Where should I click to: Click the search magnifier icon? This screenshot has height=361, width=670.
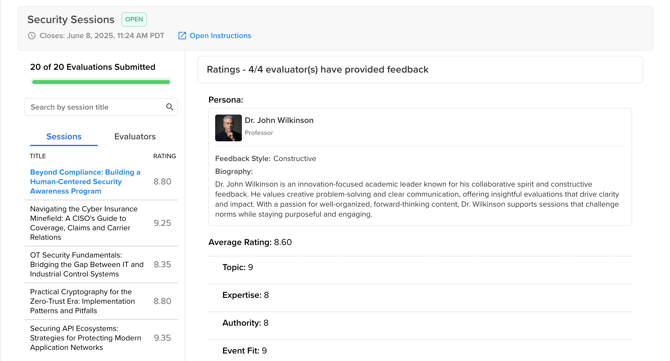(170, 107)
